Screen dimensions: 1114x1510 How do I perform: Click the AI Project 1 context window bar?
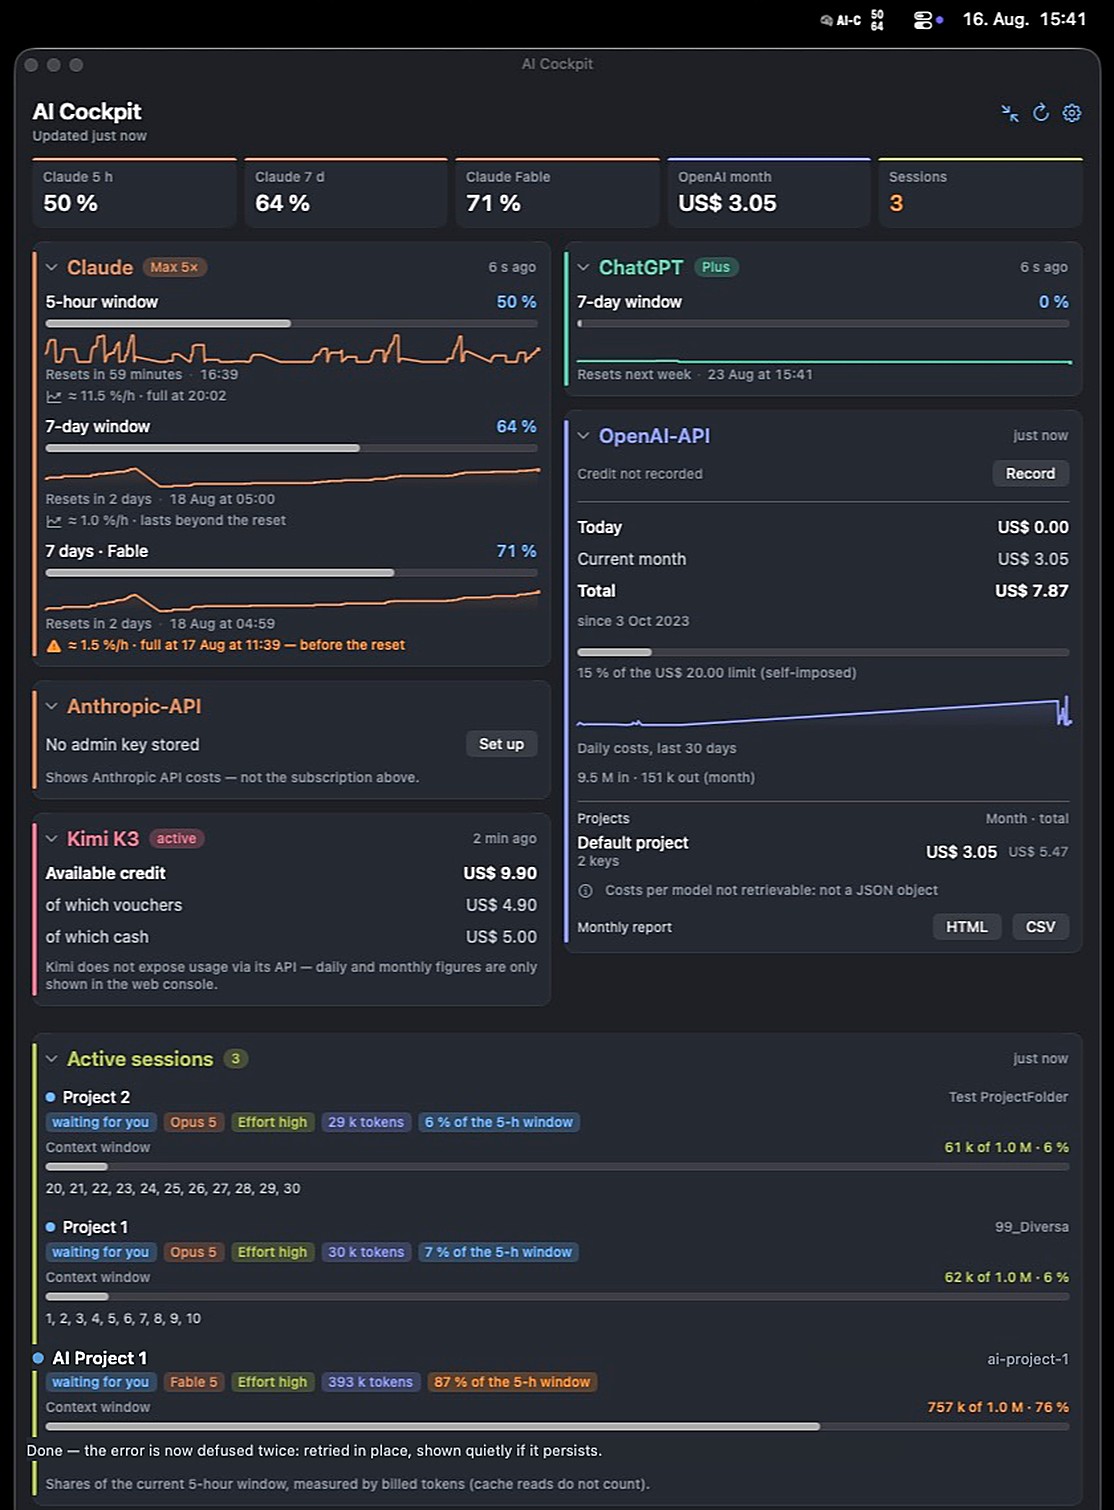click(x=557, y=1426)
